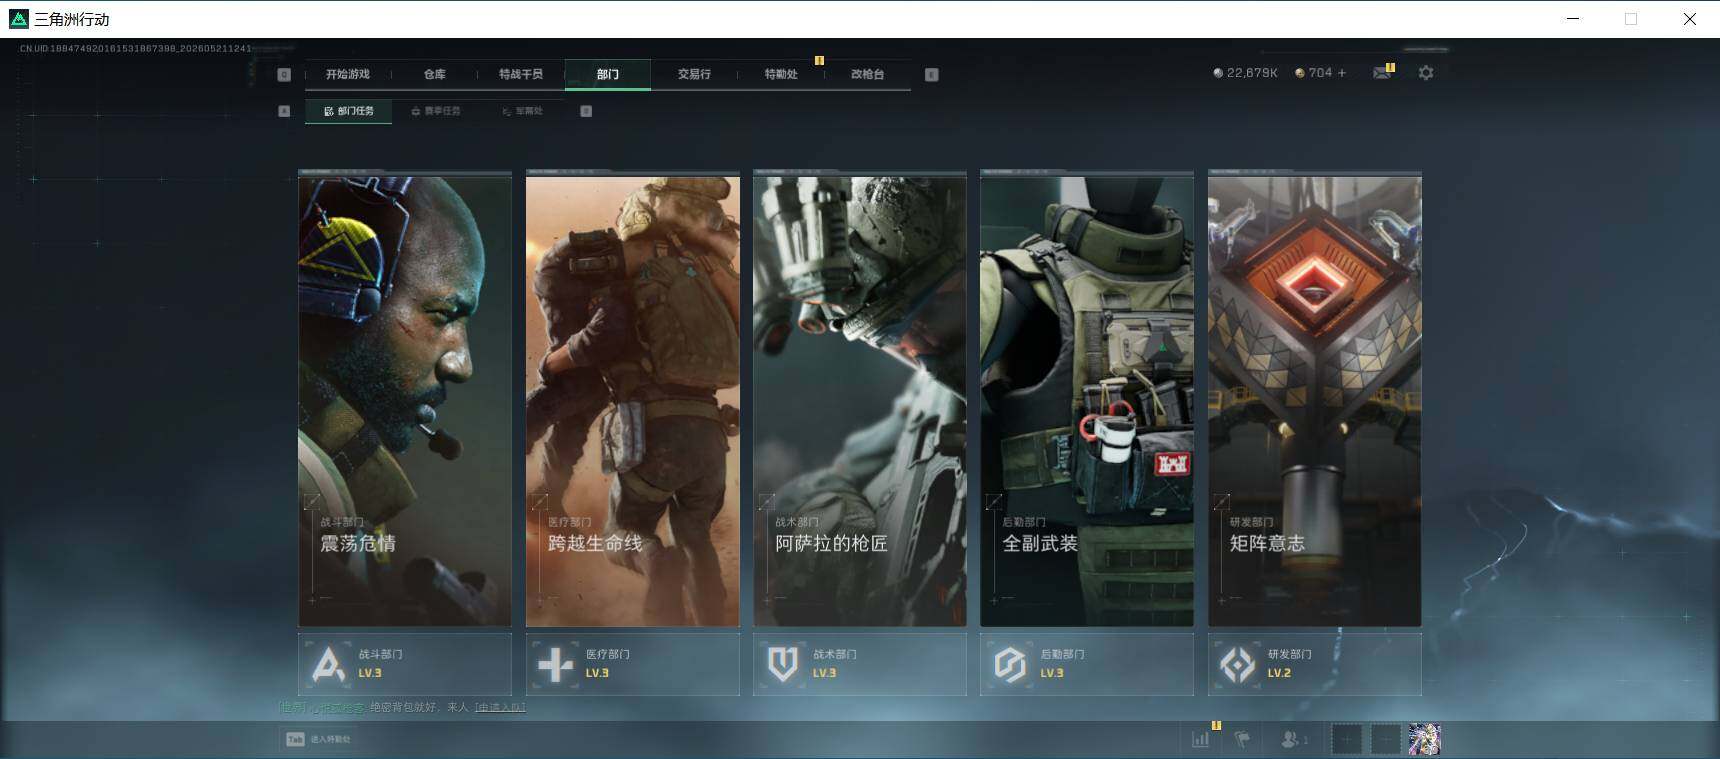Go to the 交易行 tab

tap(694, 74)
